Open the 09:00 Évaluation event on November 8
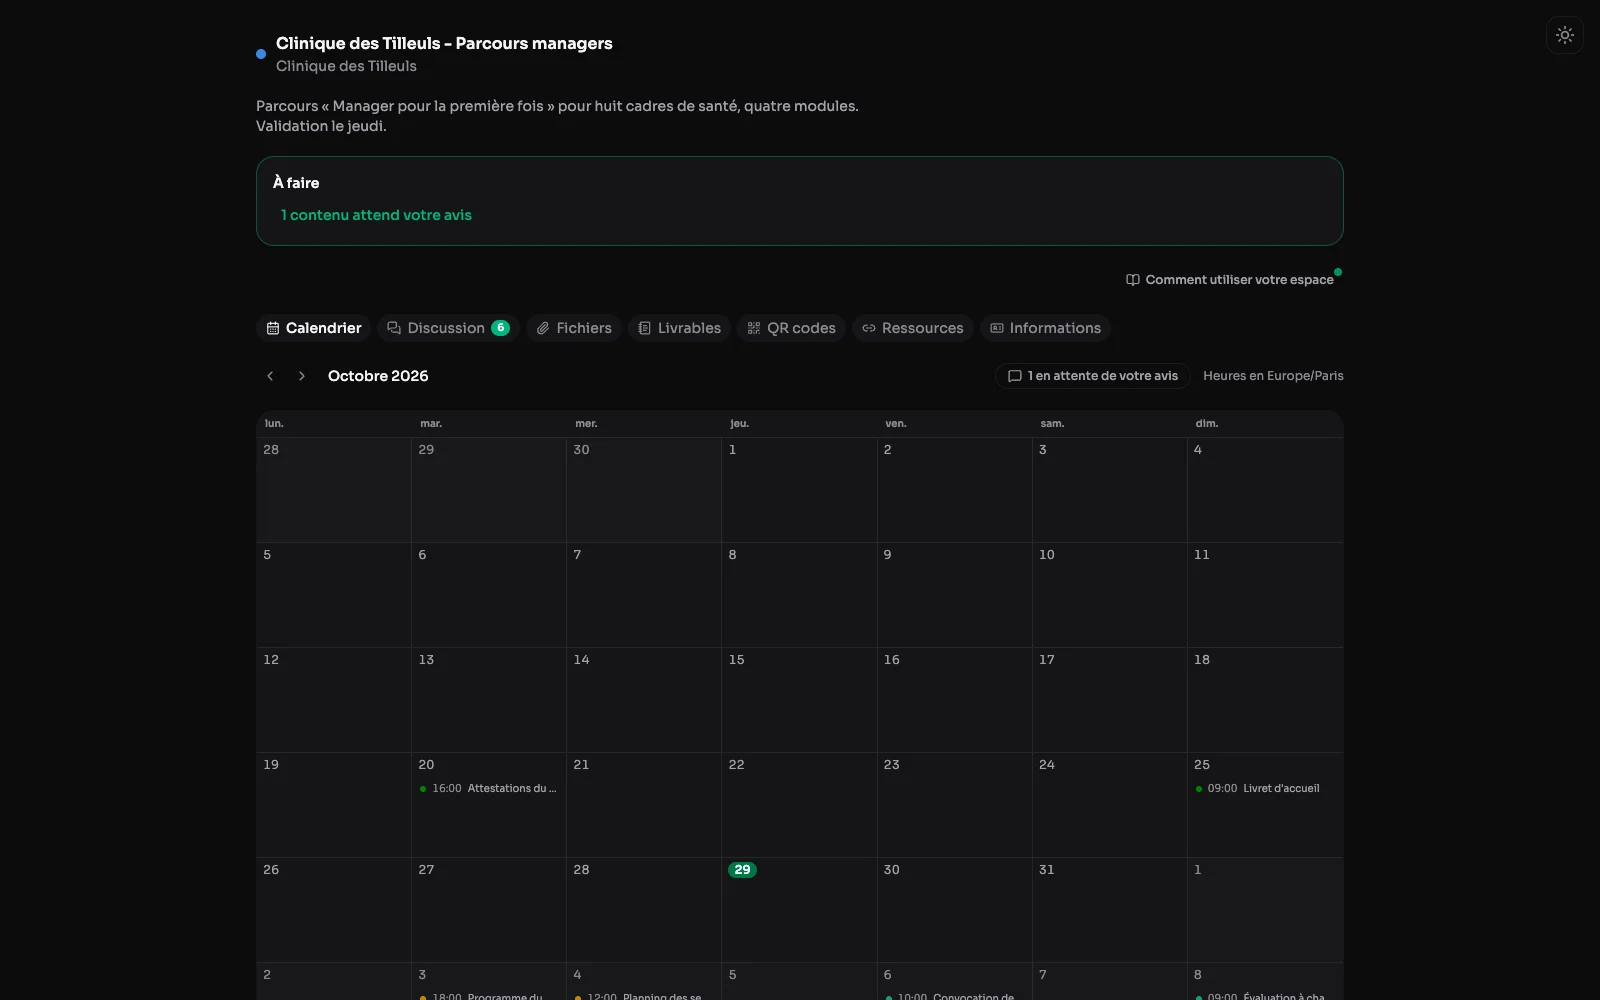The image size is (1600, 1000). pos(1265,996)
